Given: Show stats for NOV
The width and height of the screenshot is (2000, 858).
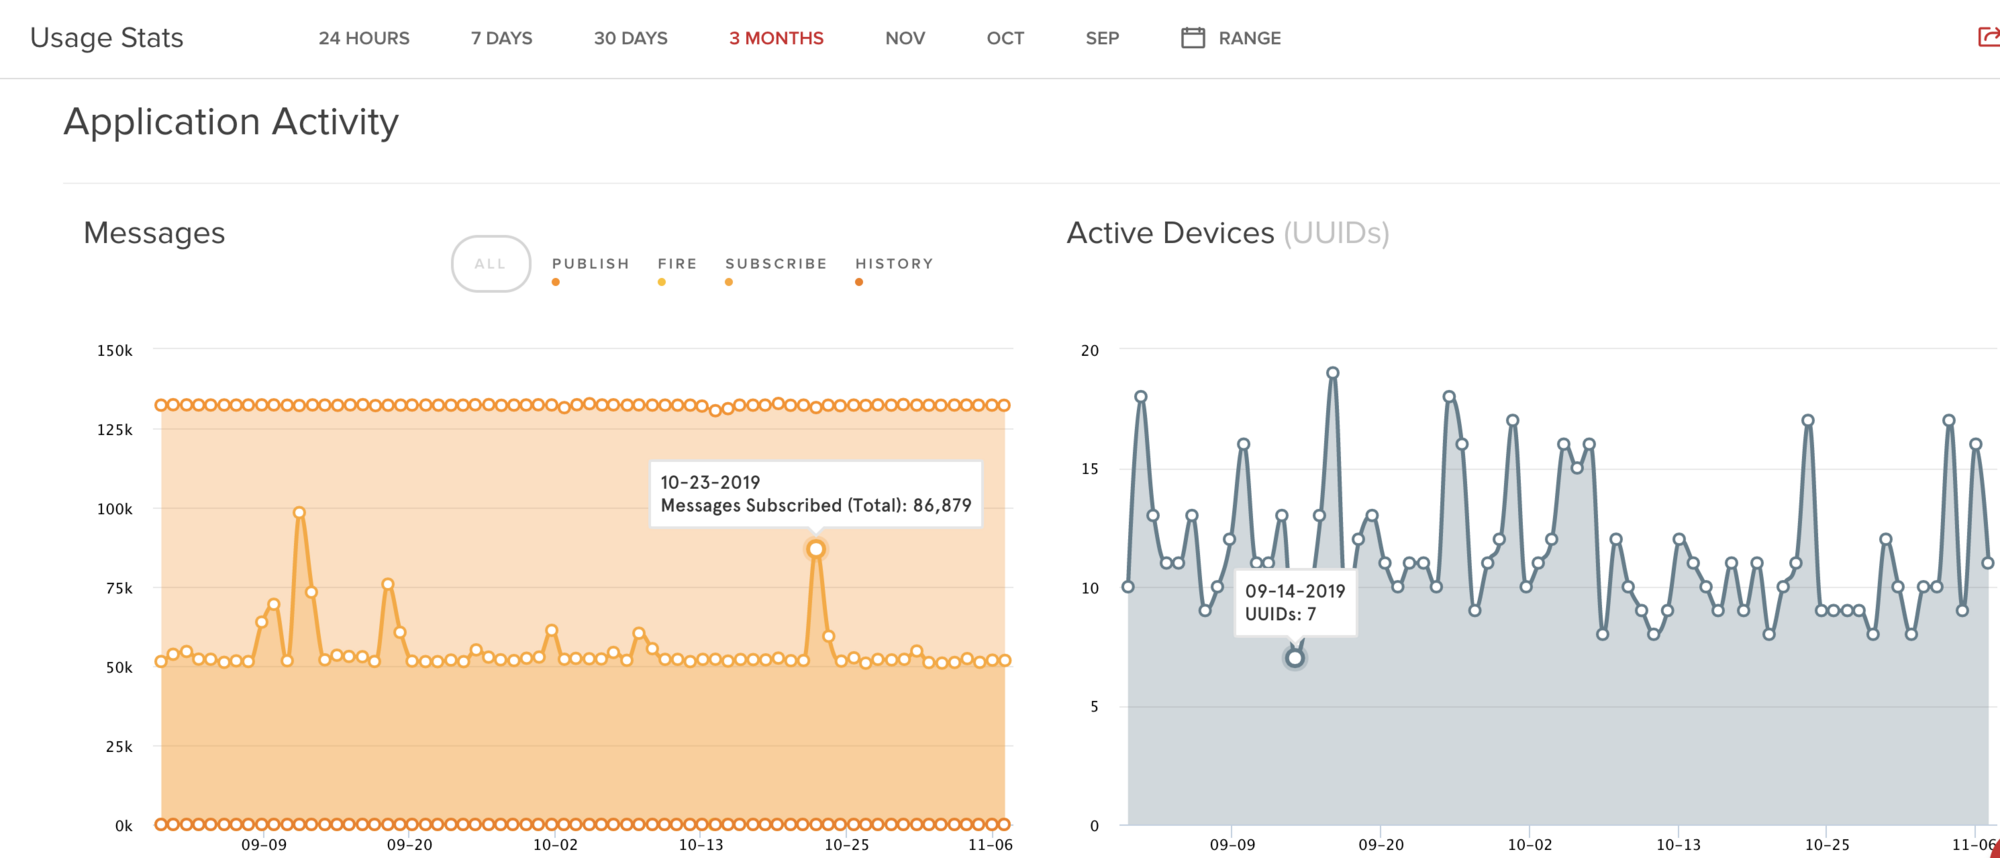Looking at the screenshot, I should [904, 38].
